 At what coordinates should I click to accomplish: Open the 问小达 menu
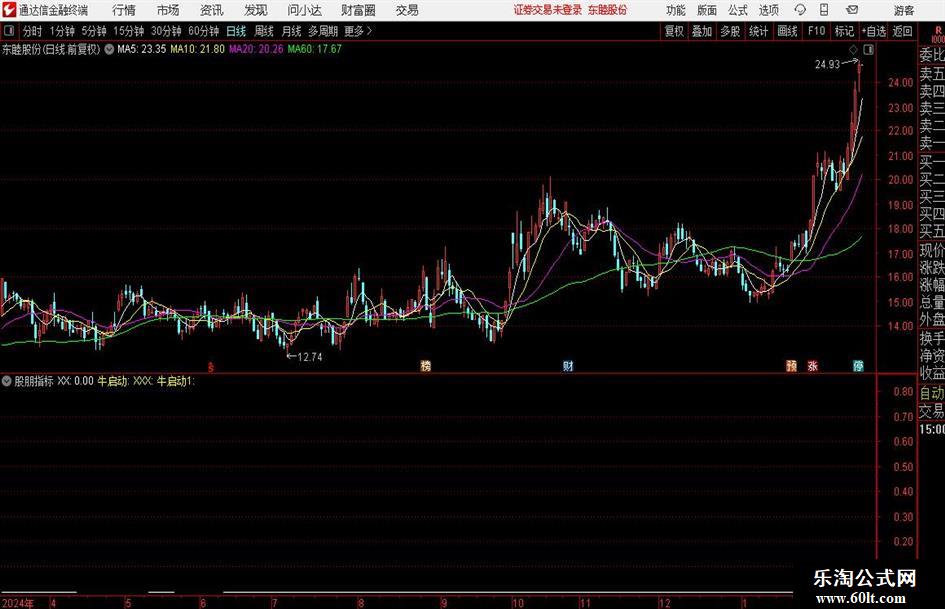coord(304,10)
